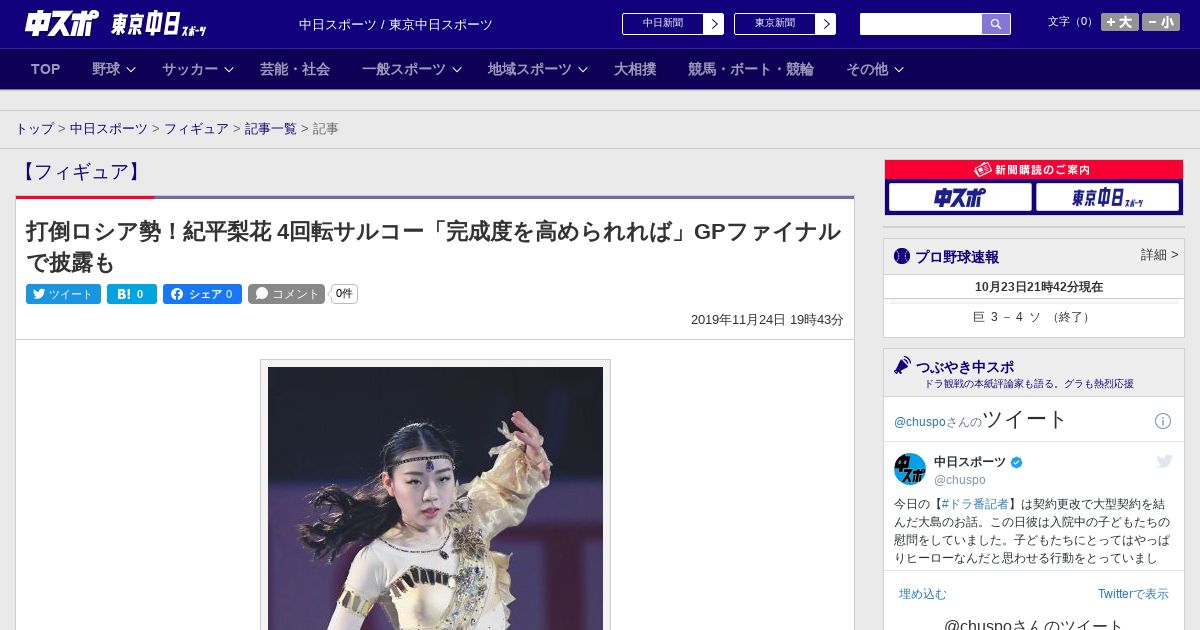Focus the header search input field
This screenshot has height=630, width=1200.
click(921, 24)
